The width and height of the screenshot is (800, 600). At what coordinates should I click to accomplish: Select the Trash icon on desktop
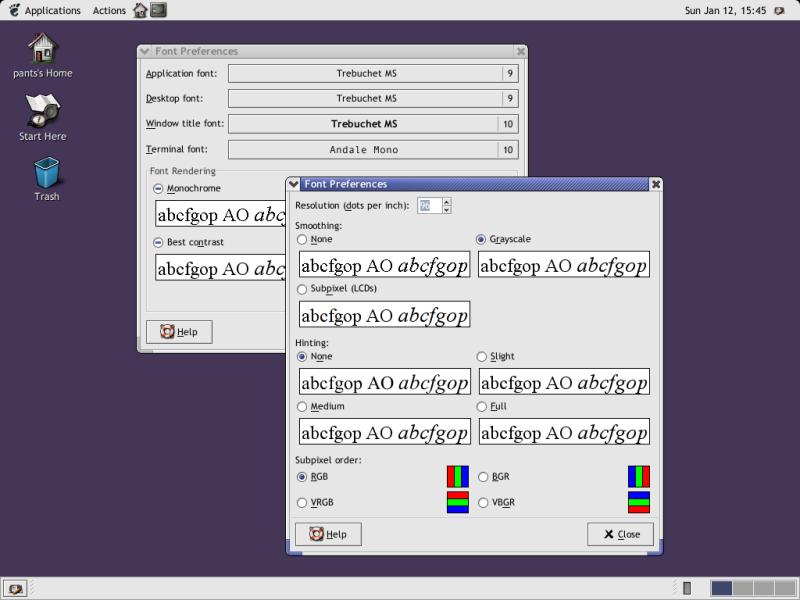point(46,173)
